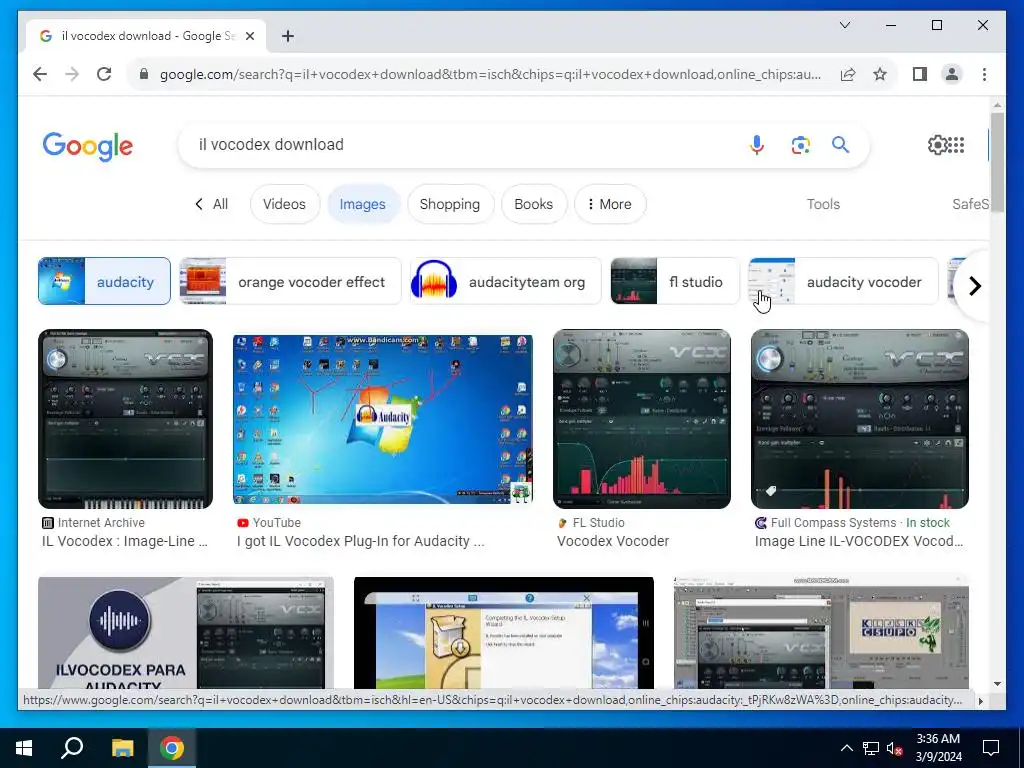
Task: Switch to Videos results
Action: coord(284,204)
